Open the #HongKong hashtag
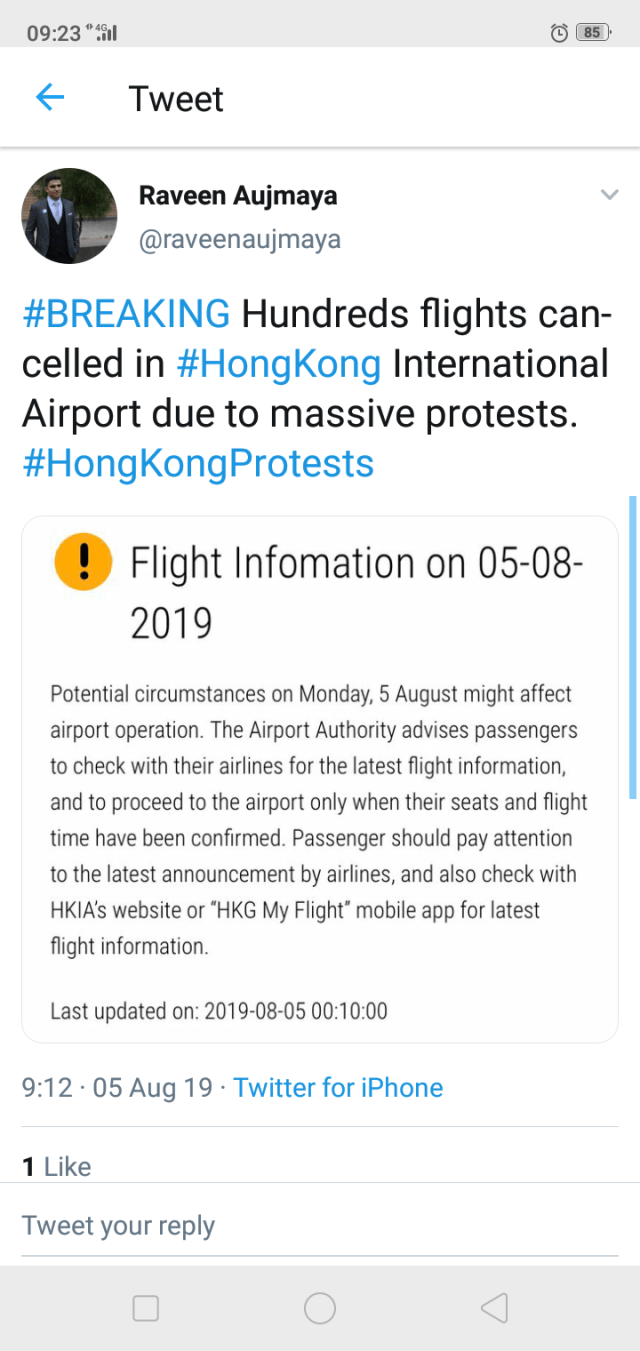 (278, 363)
